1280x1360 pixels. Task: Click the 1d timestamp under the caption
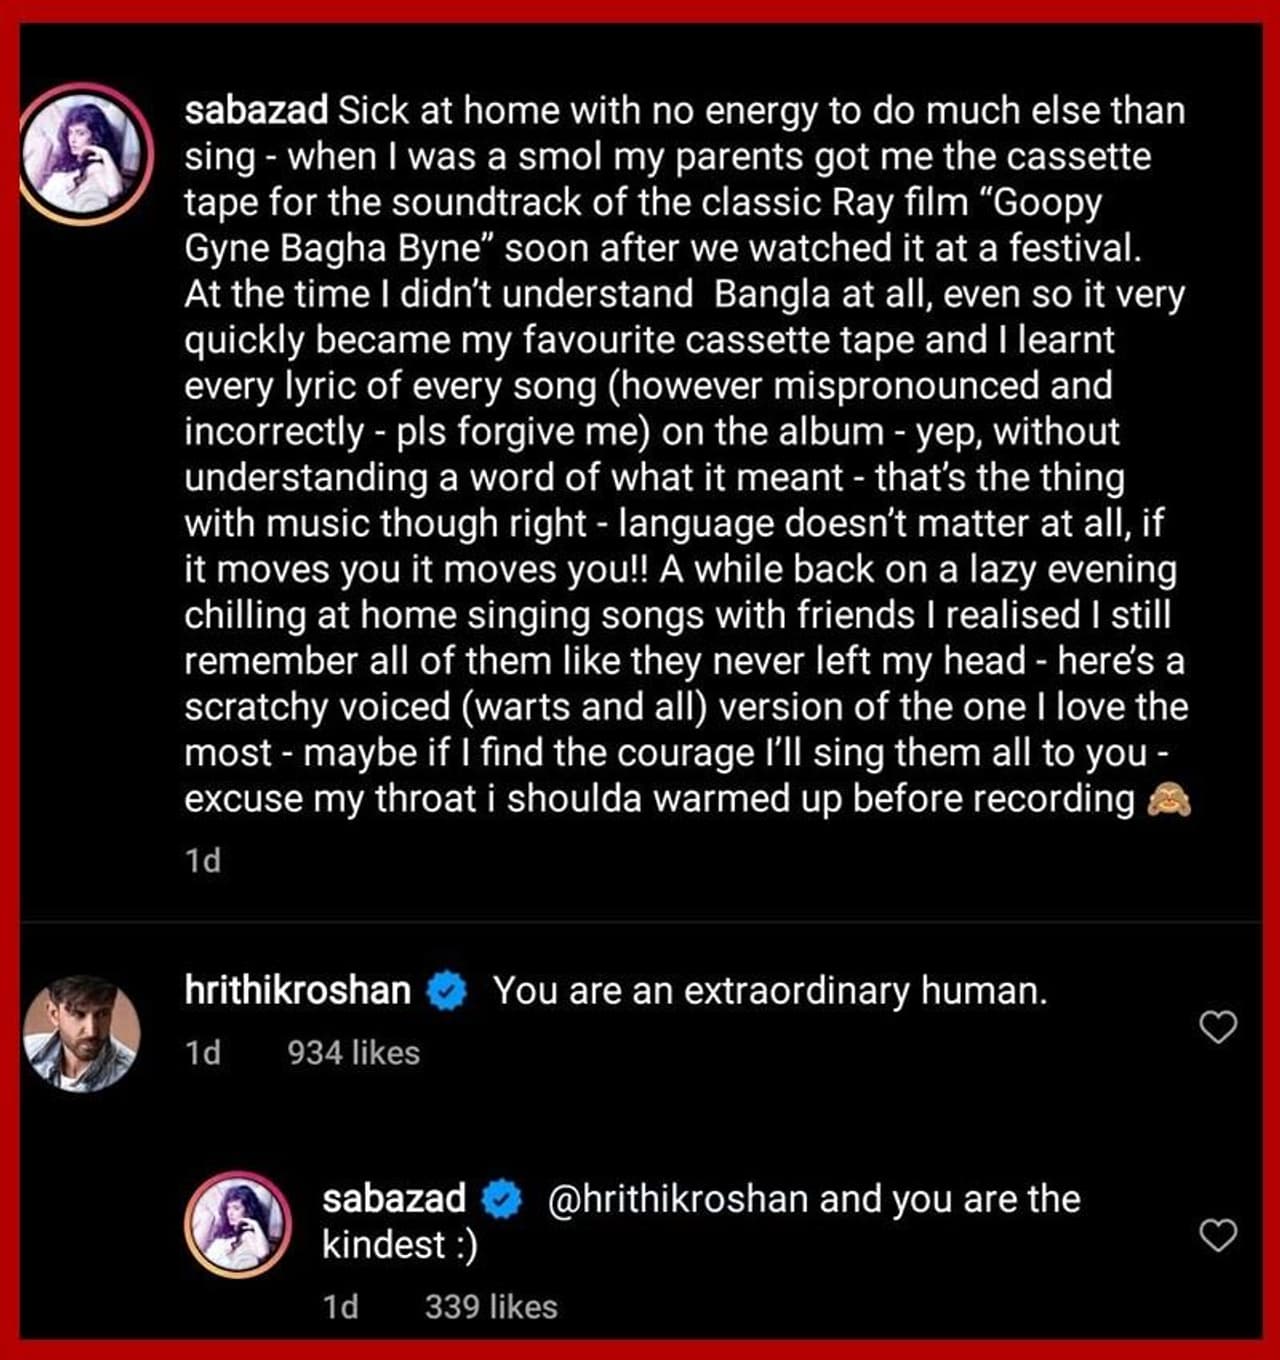coord(203,860)
